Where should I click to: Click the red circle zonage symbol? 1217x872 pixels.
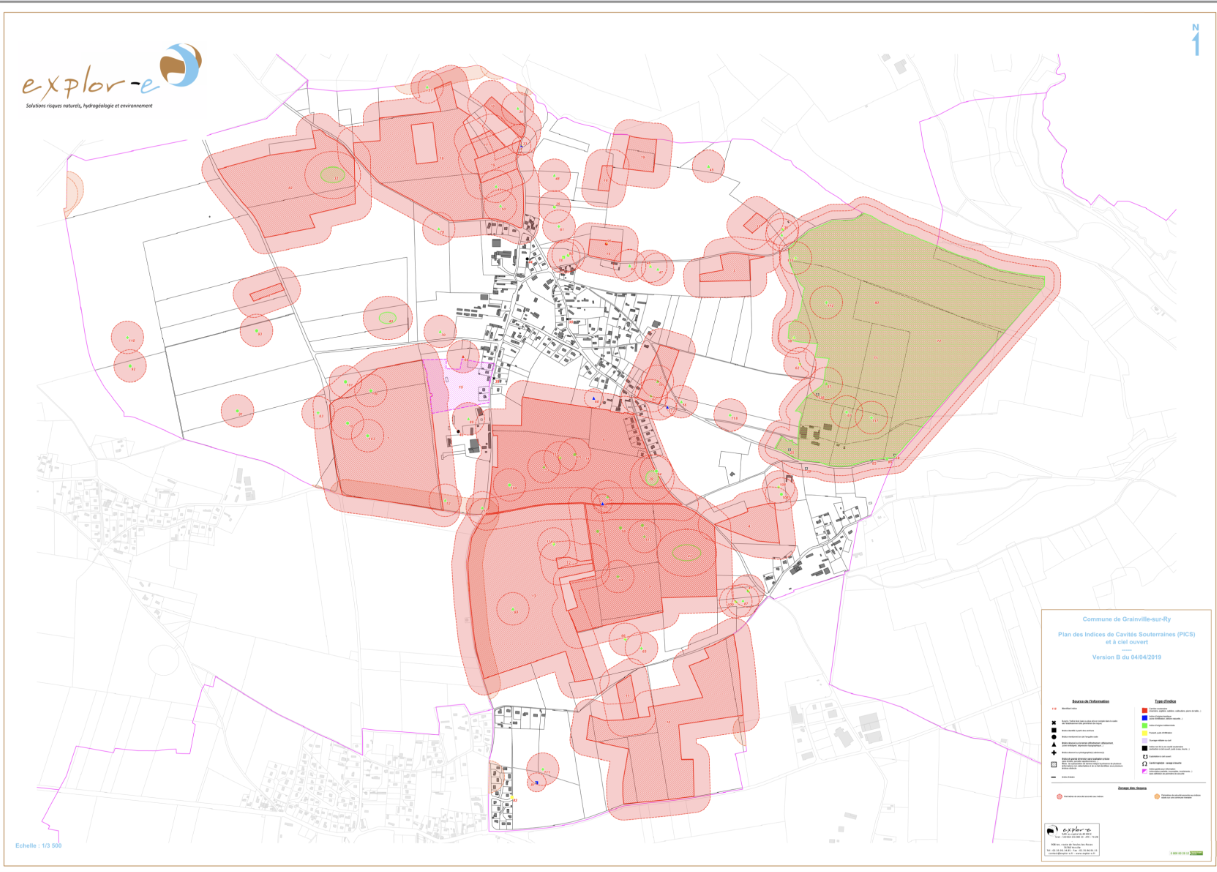(1059, 797)
